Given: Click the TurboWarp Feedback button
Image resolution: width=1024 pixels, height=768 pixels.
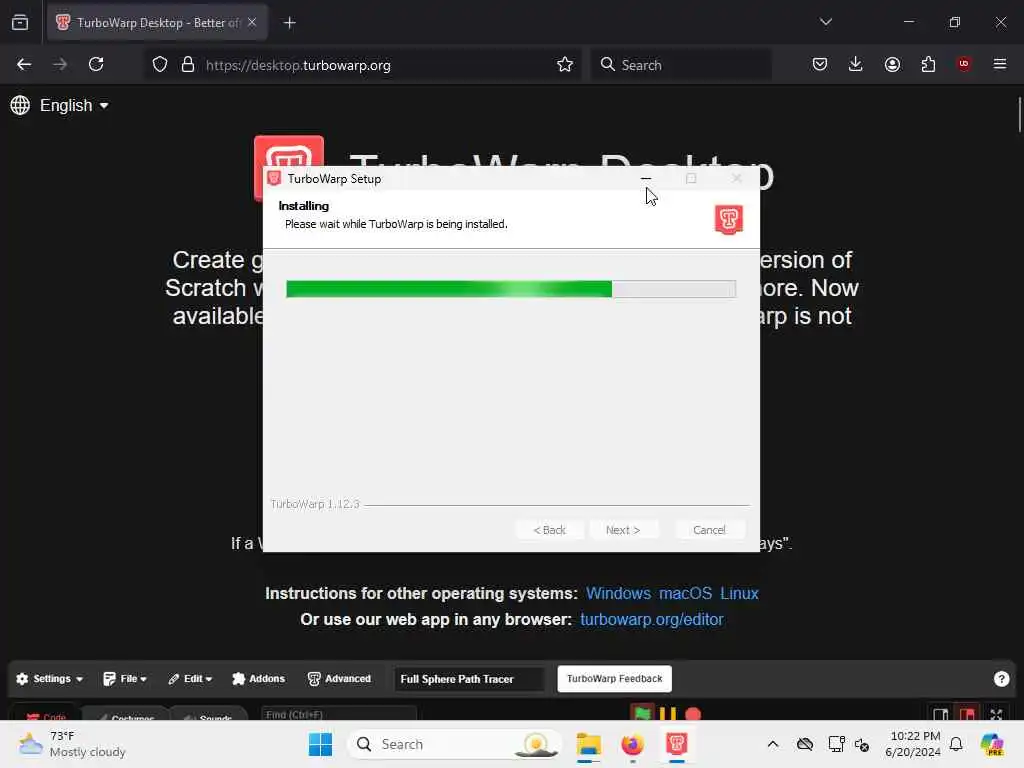Looking at the screenshot, I should (615, 679).
